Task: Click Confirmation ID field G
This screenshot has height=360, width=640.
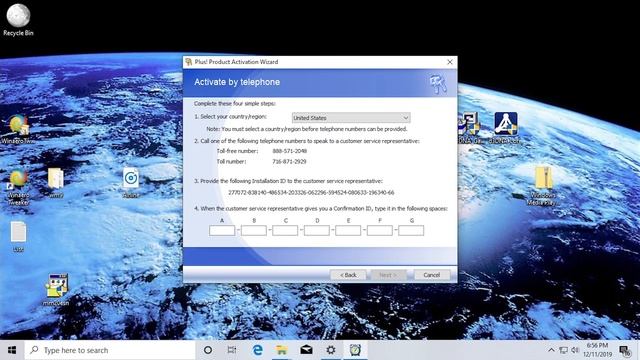Action: [411, 231]
